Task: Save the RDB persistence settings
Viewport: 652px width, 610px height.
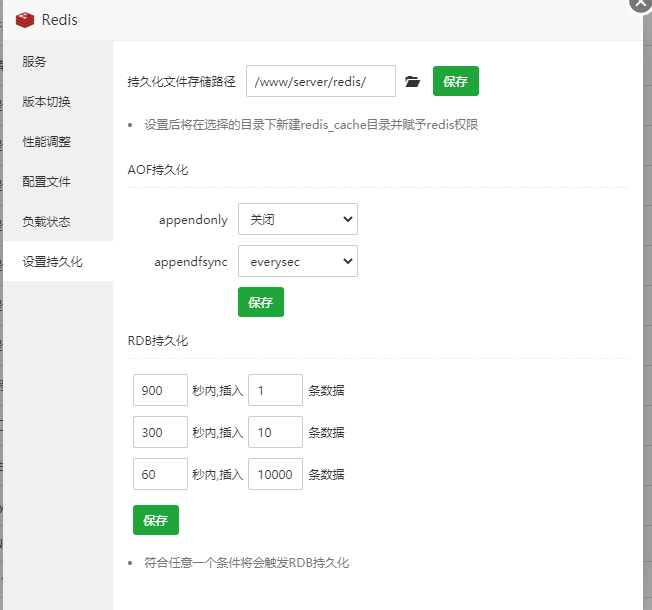Action: (x=156, y=520)
